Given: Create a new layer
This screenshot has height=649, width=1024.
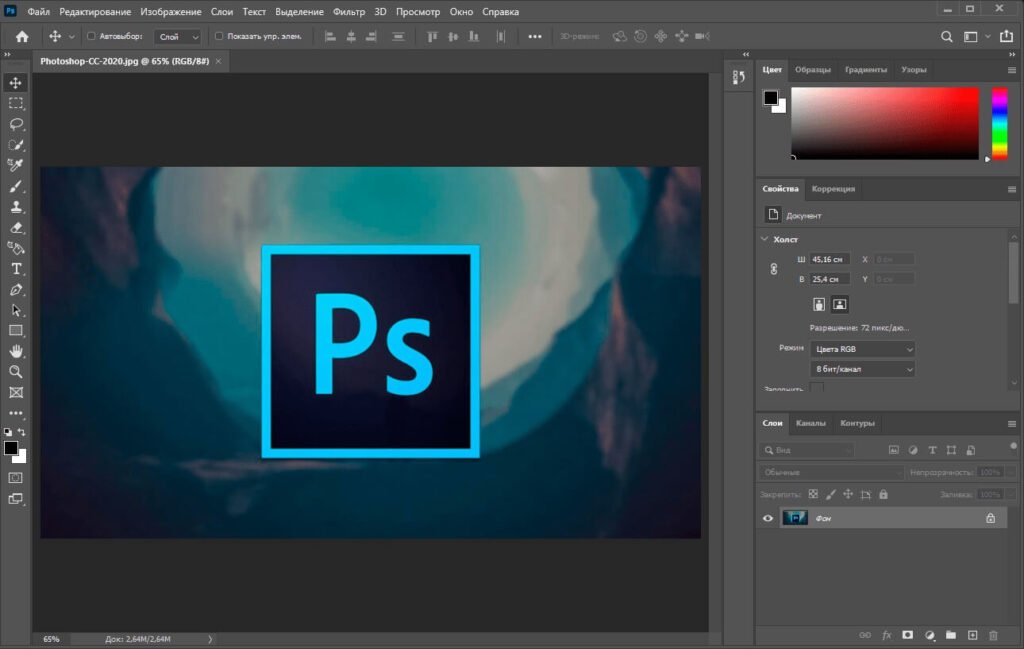Looking at the screenshot, I should (972, 635).
